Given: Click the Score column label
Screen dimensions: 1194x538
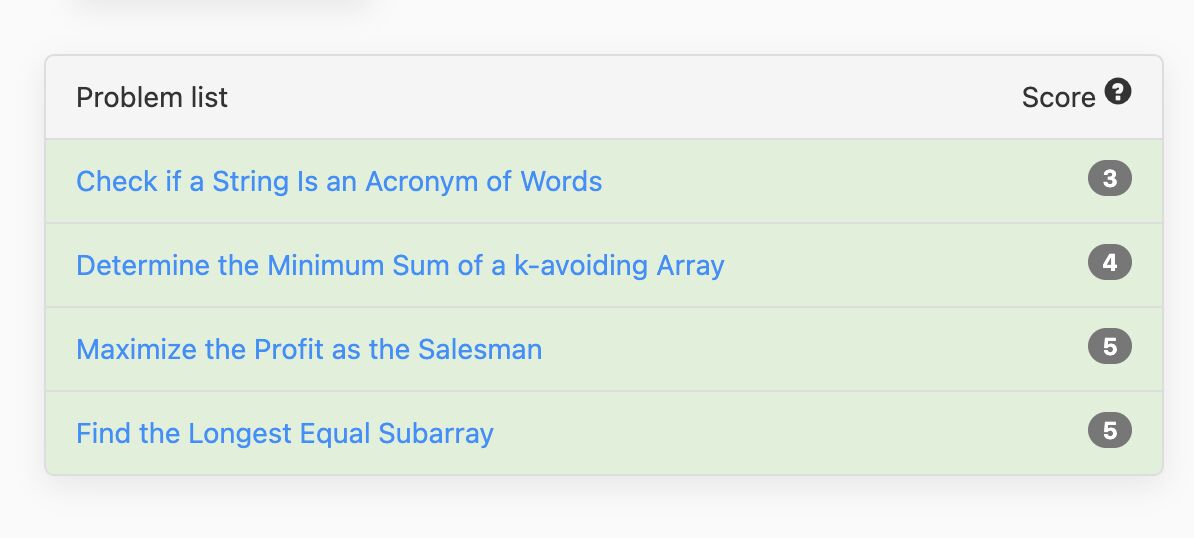Looking at the screenshot, I should [1058, 97].
